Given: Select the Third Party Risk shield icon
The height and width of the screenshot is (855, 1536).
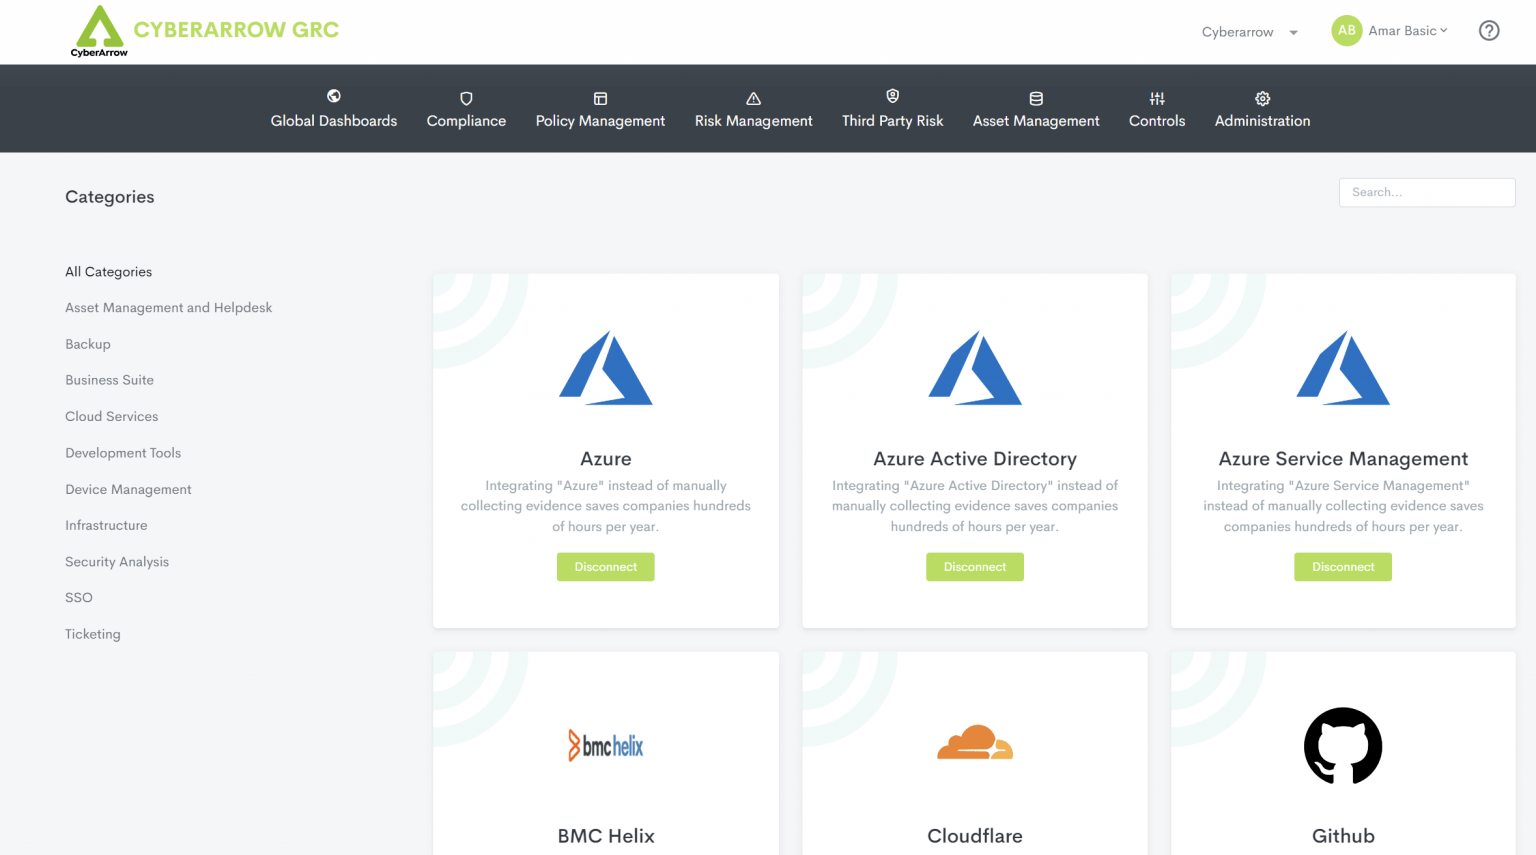Looking at the screenshot, I should pyautogui.click(x=892, y=97).
